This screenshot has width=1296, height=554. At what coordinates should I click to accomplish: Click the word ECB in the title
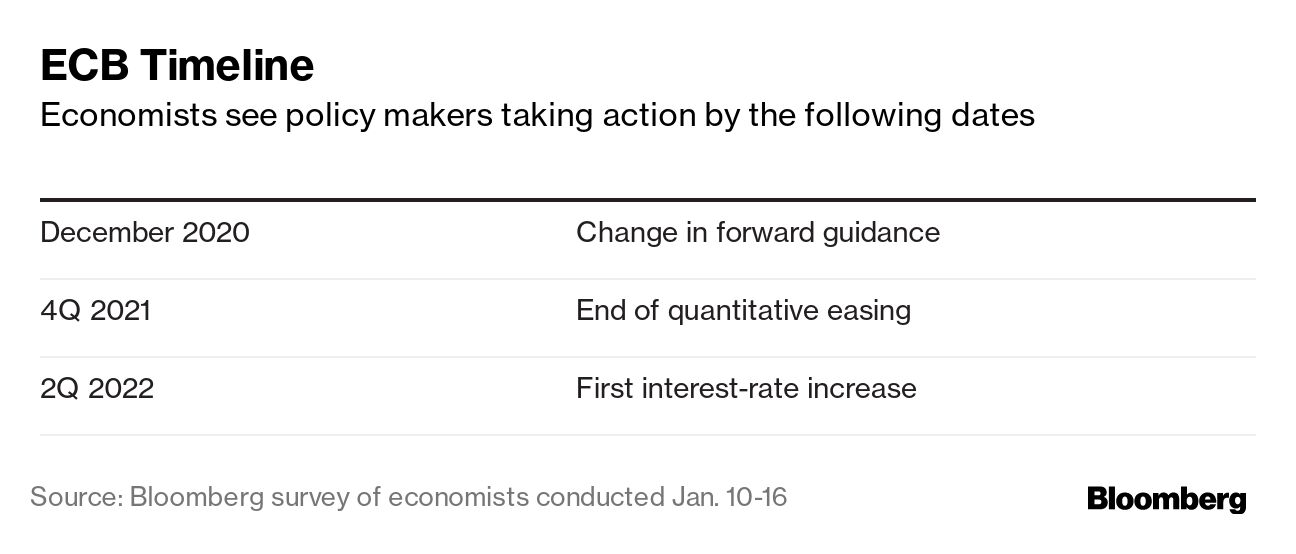click(84, 66)
